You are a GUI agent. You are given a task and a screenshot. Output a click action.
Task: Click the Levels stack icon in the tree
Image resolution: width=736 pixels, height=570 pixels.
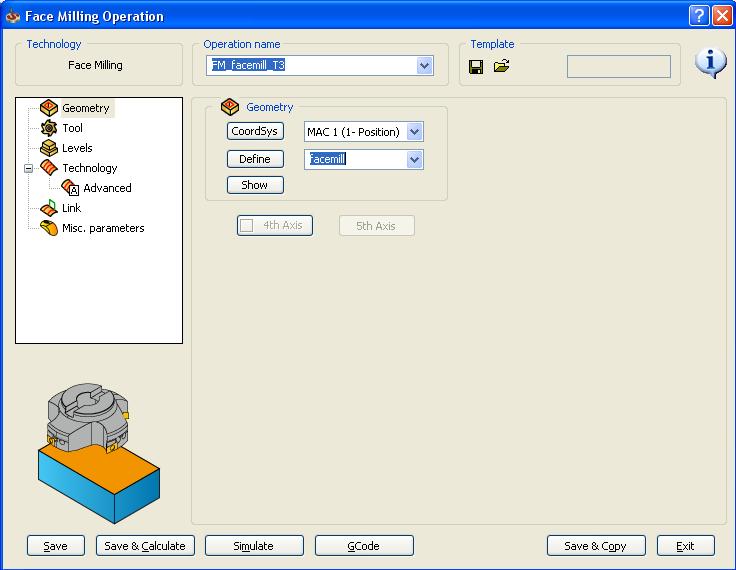[x=49, y=148]
